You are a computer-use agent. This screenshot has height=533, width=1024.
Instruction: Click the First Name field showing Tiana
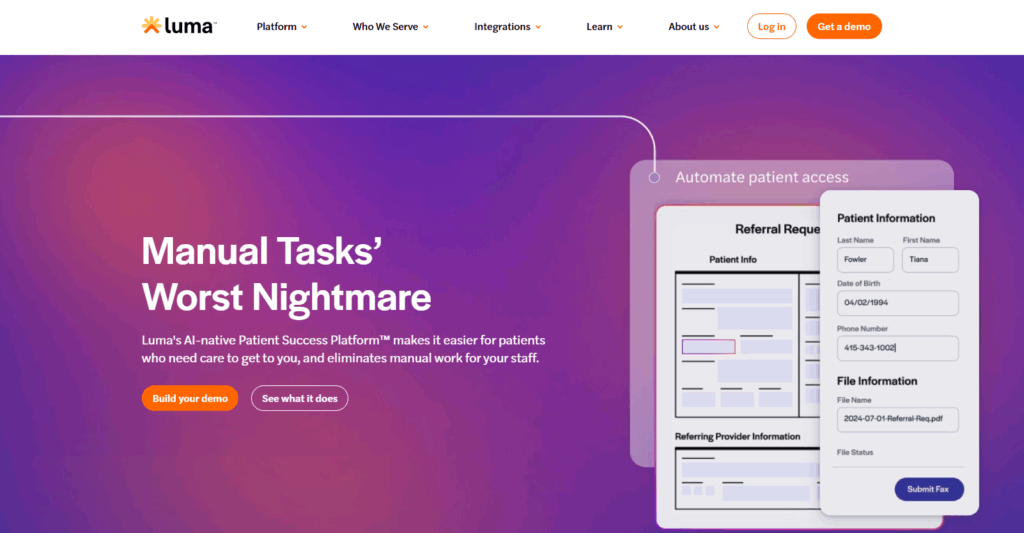pyautogui.click(x=930, y=260)
